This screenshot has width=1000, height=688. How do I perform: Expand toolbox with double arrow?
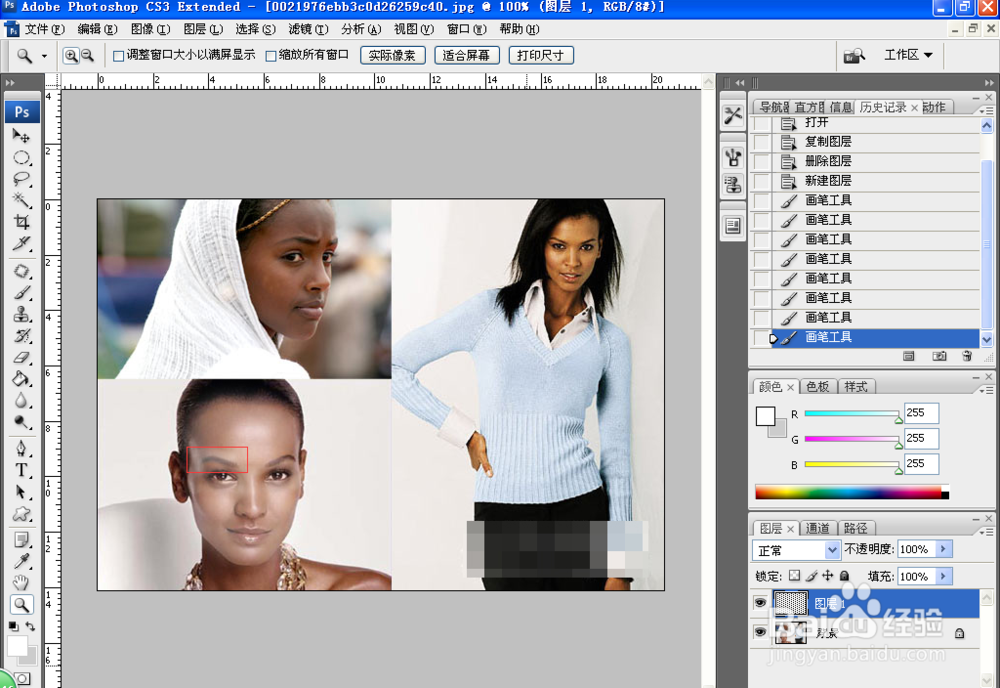pyautogui.click(x=10, y=83)
